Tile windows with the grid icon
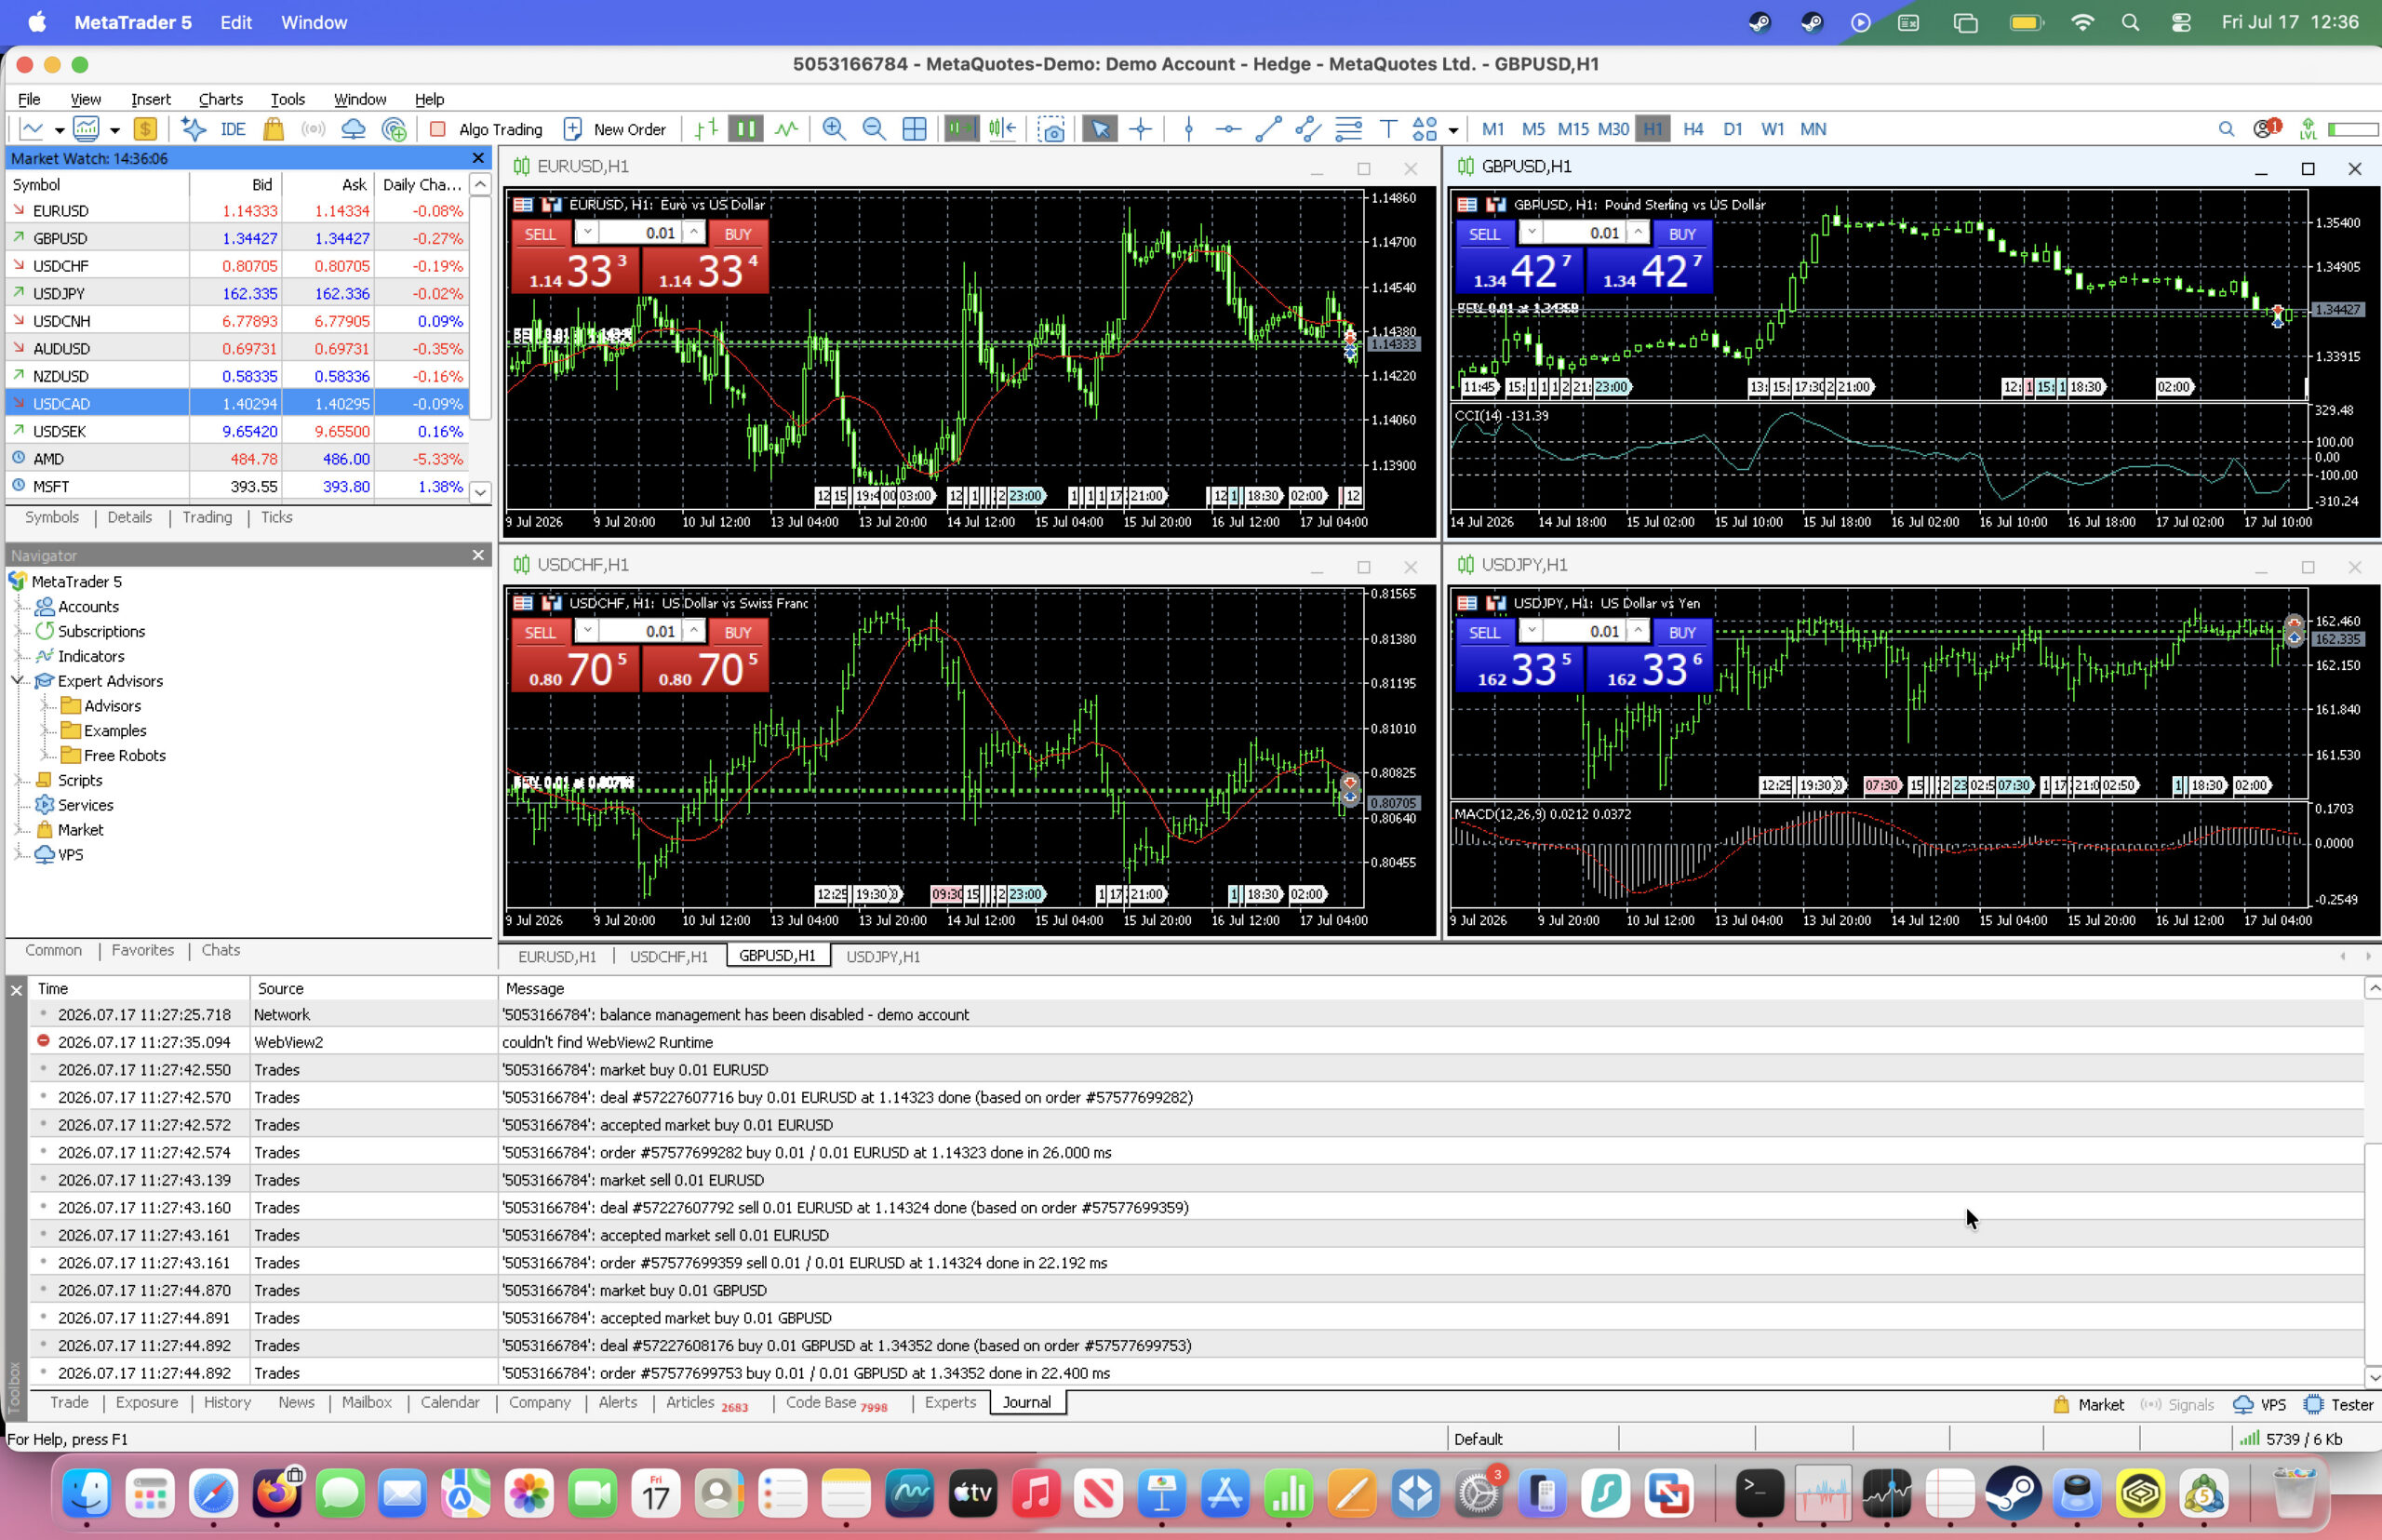 tap(914, 129)
